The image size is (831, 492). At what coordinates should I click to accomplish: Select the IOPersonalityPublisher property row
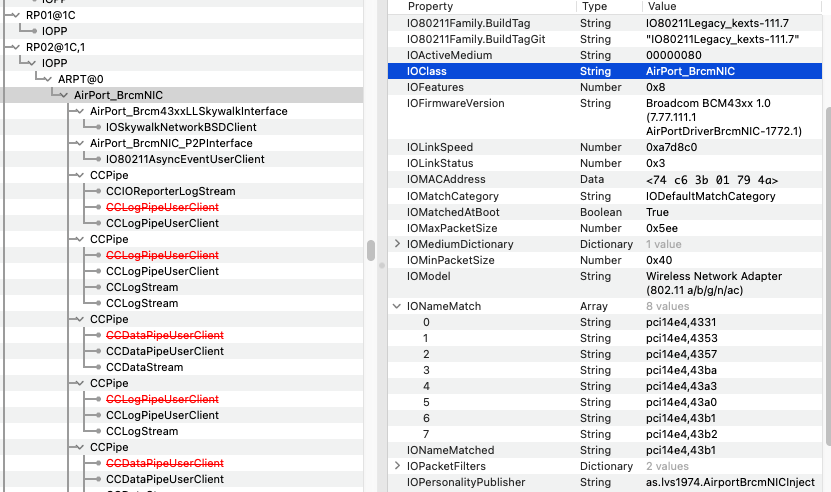605,482
